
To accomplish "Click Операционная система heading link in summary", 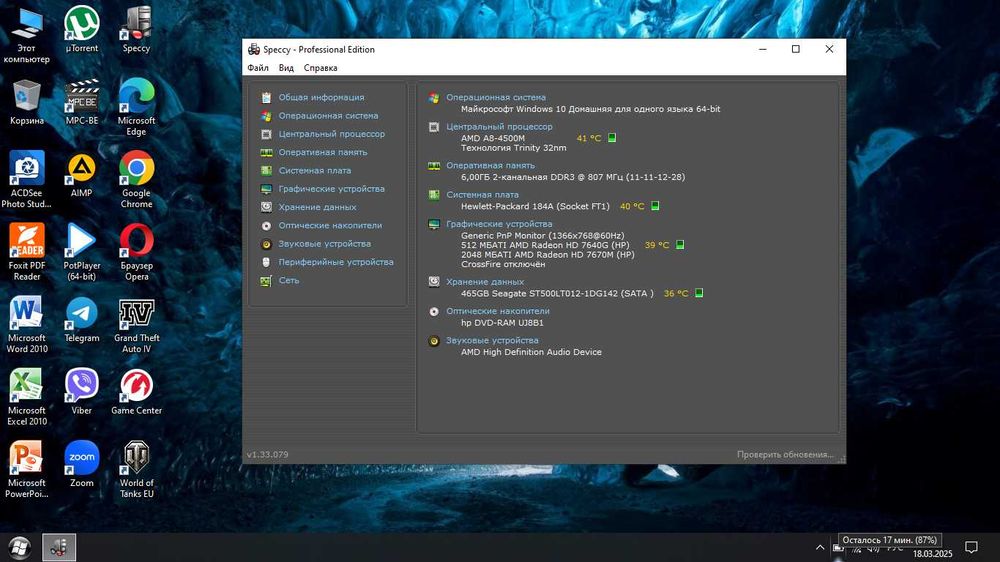I will [x=496, y=98].
